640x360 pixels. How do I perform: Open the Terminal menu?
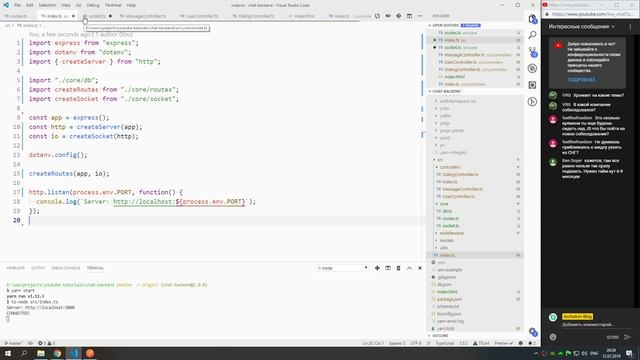tap(113, 5)
